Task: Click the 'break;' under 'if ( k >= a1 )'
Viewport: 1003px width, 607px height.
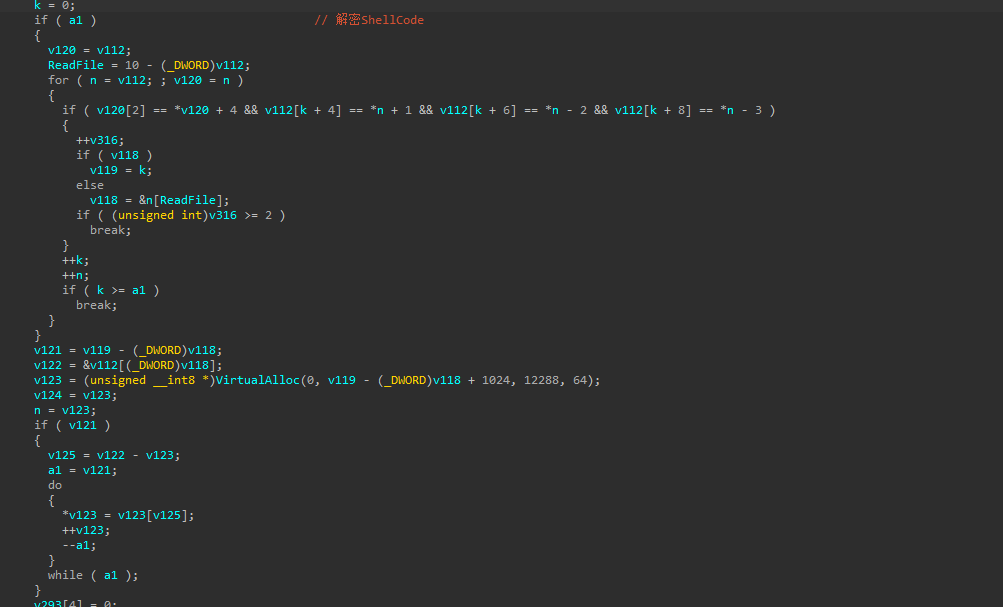Action: point(97,305)
